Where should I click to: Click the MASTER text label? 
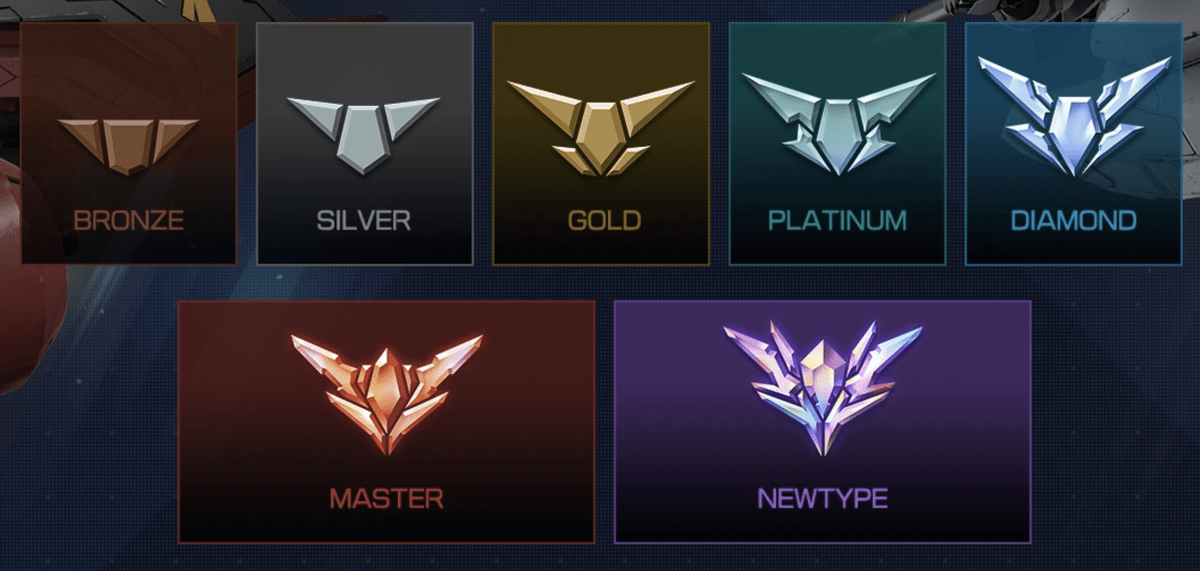click(386, 498)
